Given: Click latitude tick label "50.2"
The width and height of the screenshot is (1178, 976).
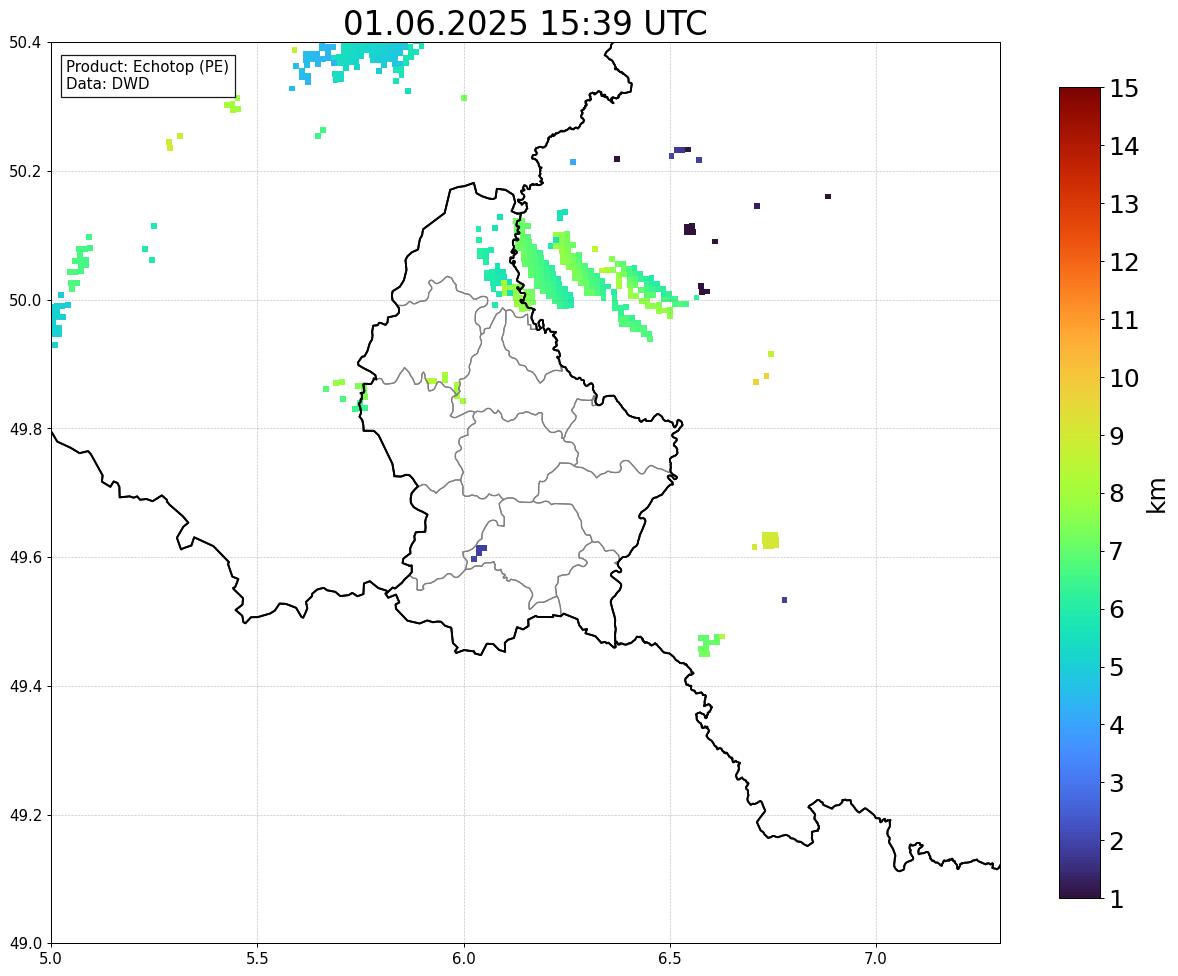Looking at the screenshot, I should click(x=25, y=171).
